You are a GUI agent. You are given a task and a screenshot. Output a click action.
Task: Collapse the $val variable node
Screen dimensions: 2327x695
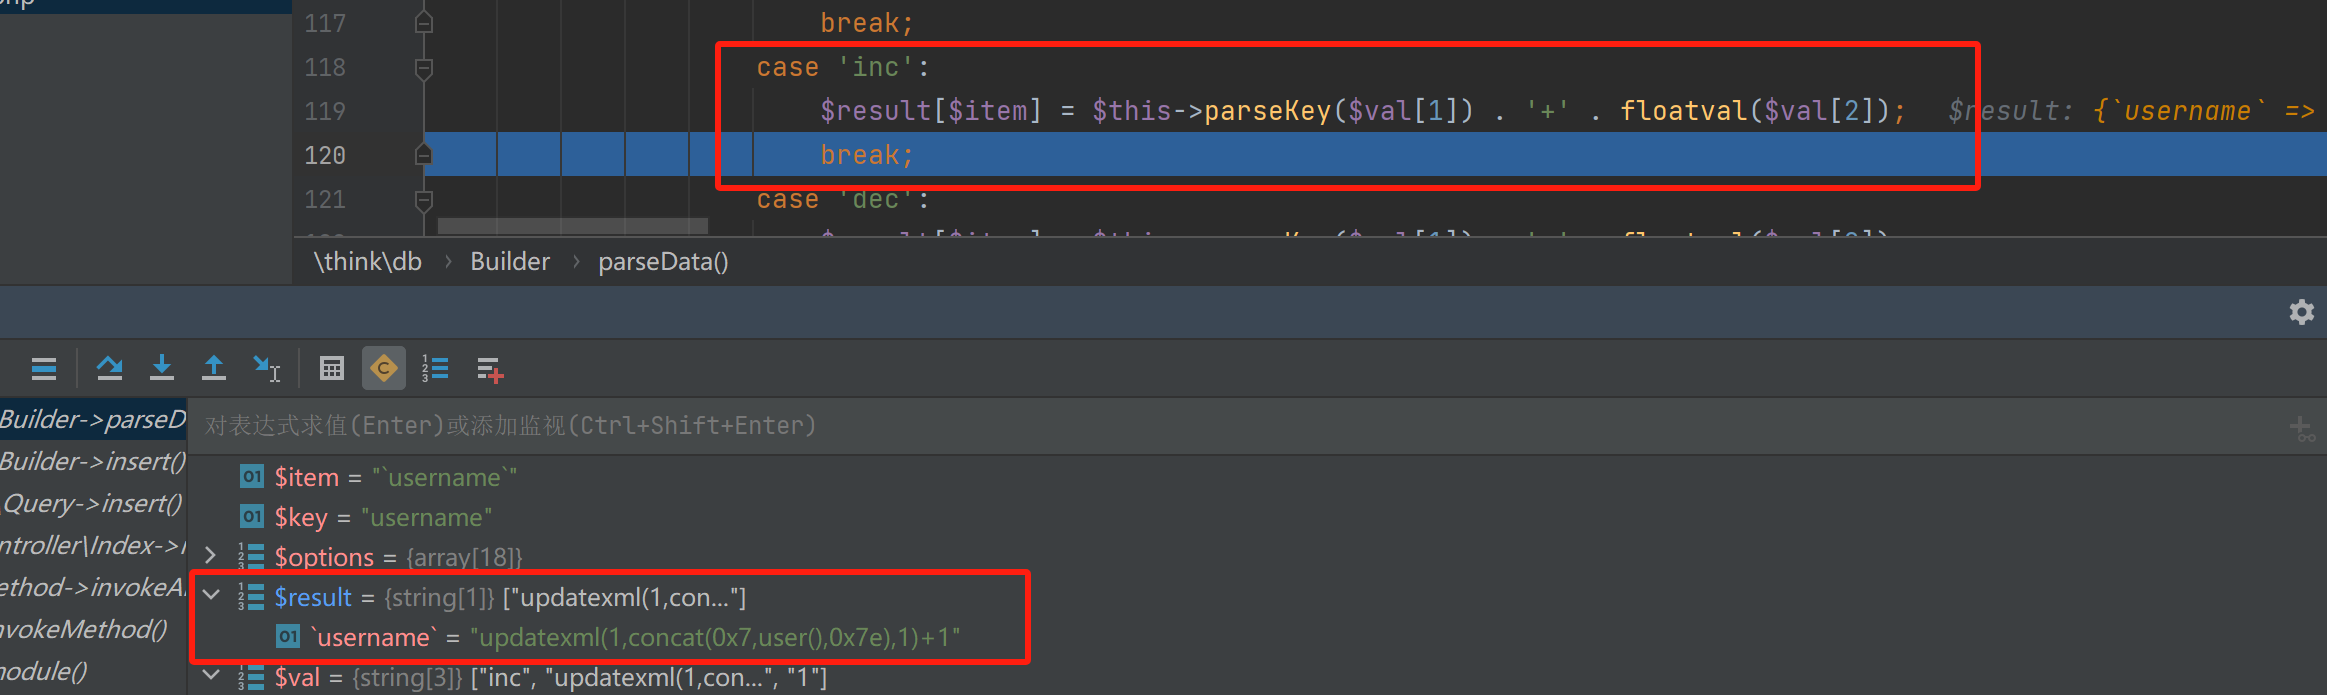[x=211, y=676]
